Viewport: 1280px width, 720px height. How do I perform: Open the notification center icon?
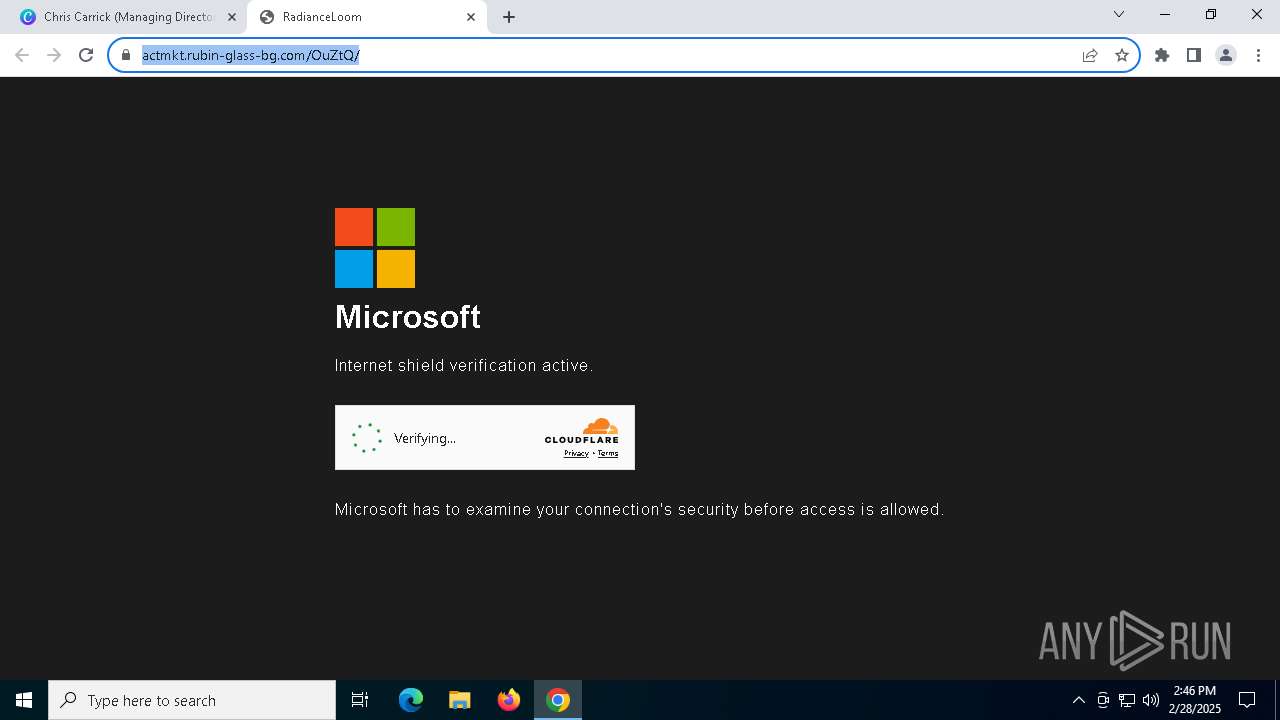click(x=1247, y=700)
